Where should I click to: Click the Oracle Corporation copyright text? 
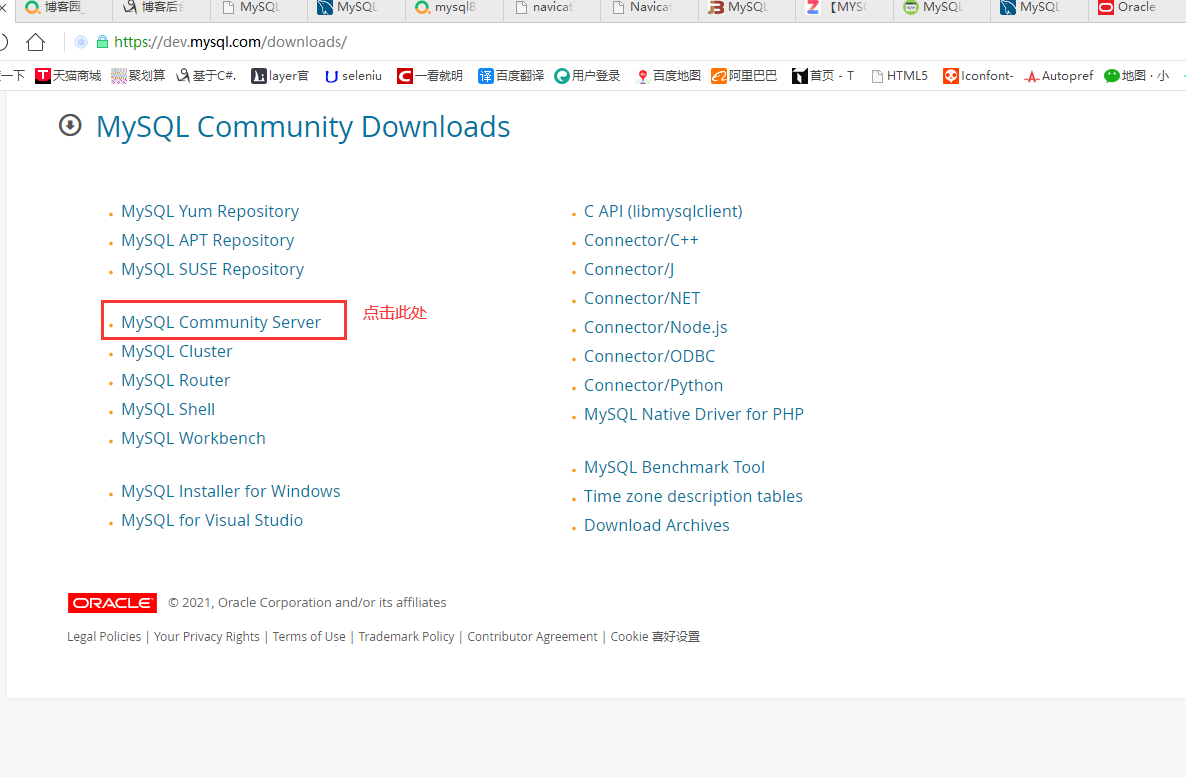coord(307,602)
